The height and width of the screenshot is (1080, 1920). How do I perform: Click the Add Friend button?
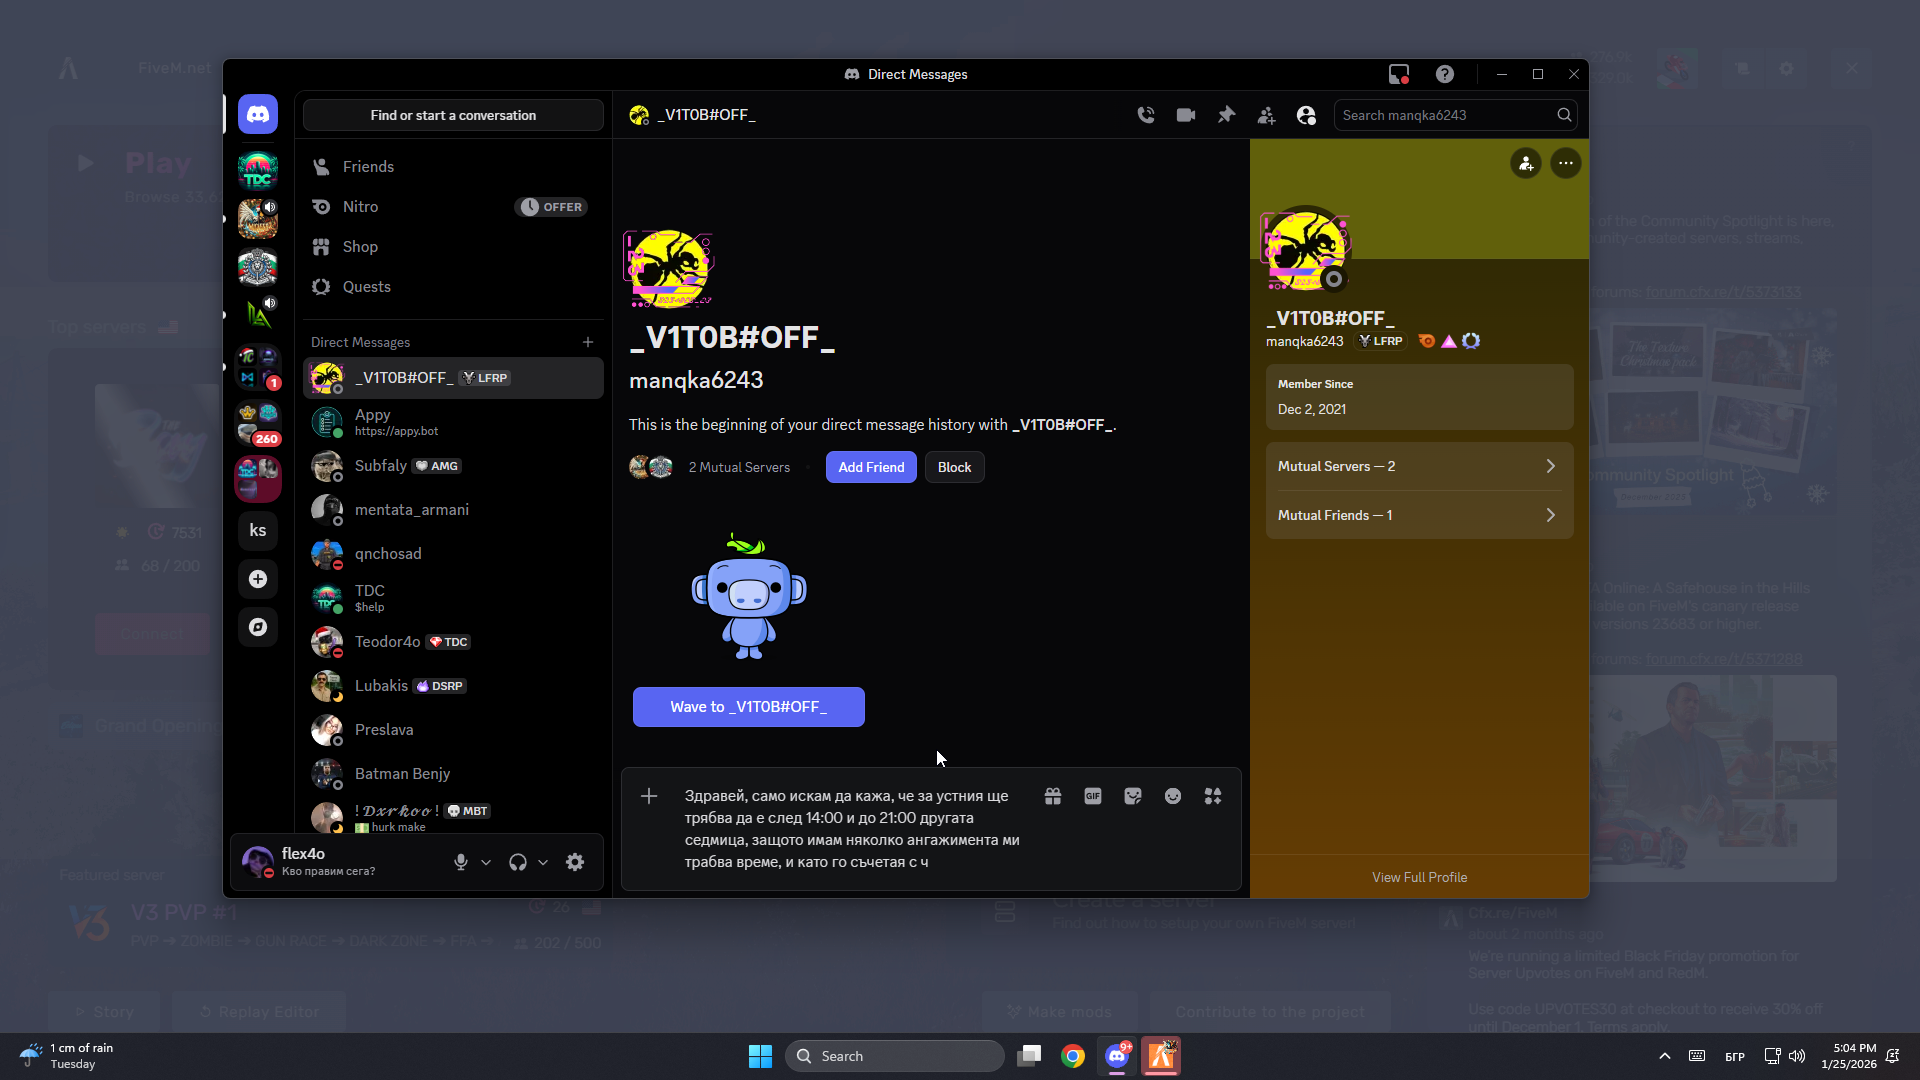[x=871, y=467]
